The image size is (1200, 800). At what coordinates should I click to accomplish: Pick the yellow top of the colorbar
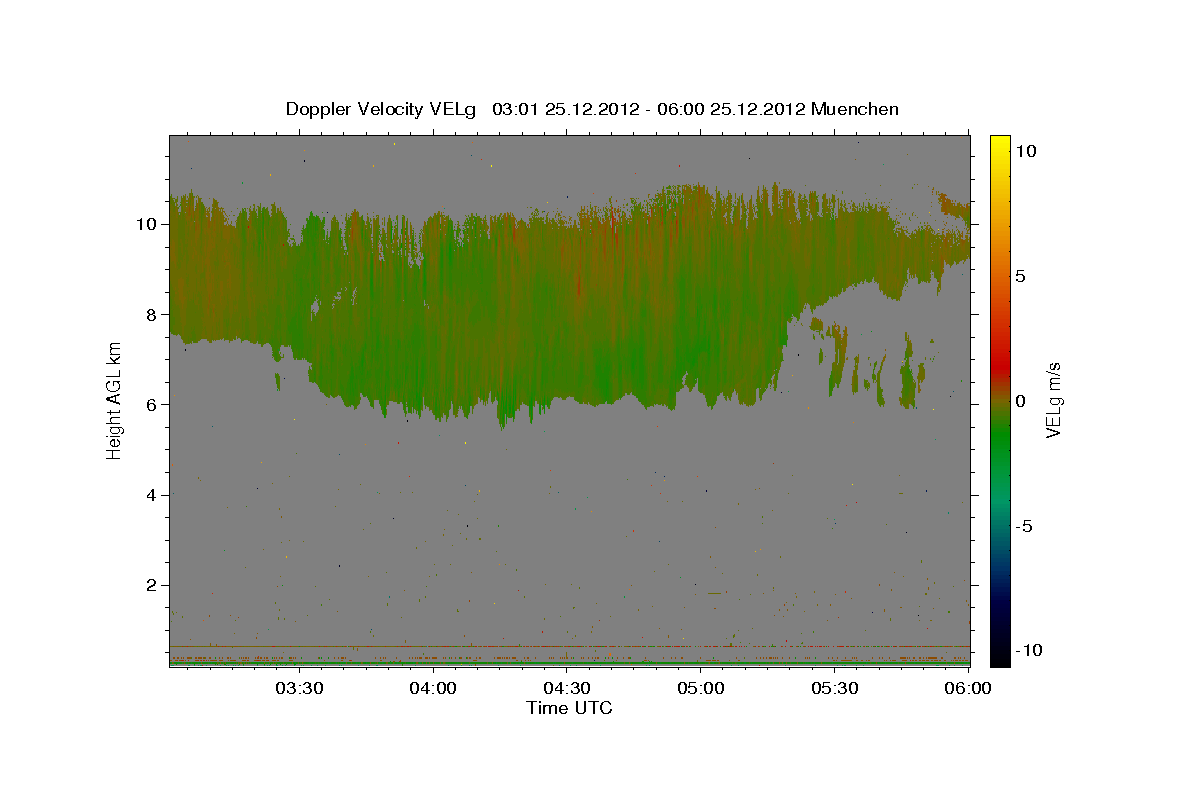coord(1000,142)
